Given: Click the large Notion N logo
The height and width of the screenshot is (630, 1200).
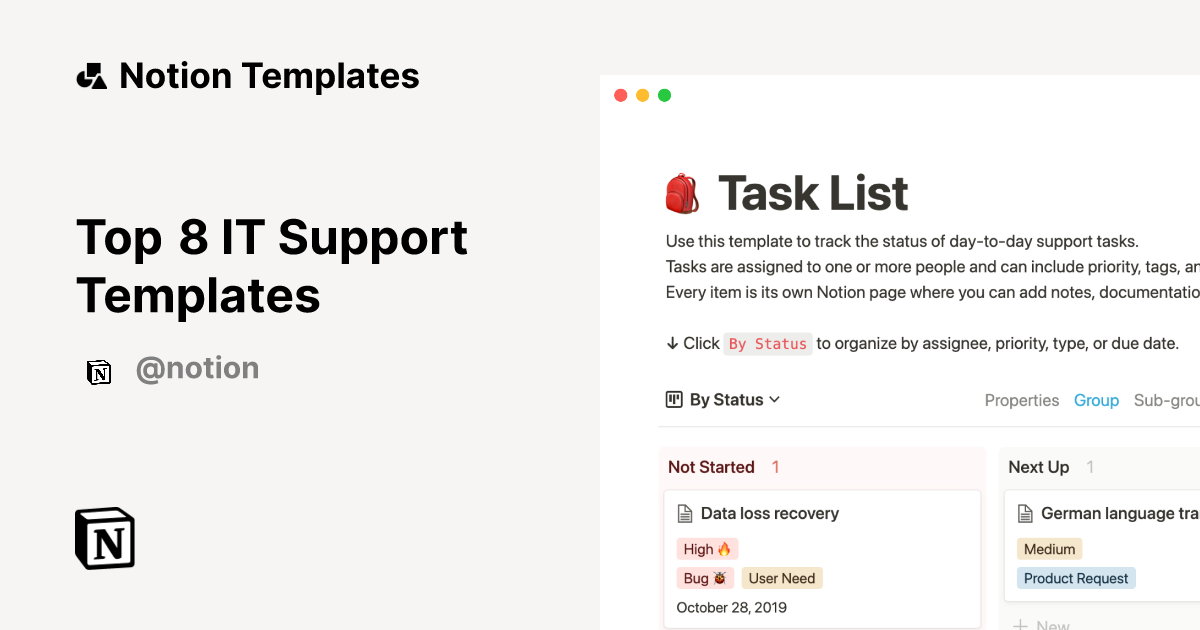Looking at the screenshot, I should 104,538.
